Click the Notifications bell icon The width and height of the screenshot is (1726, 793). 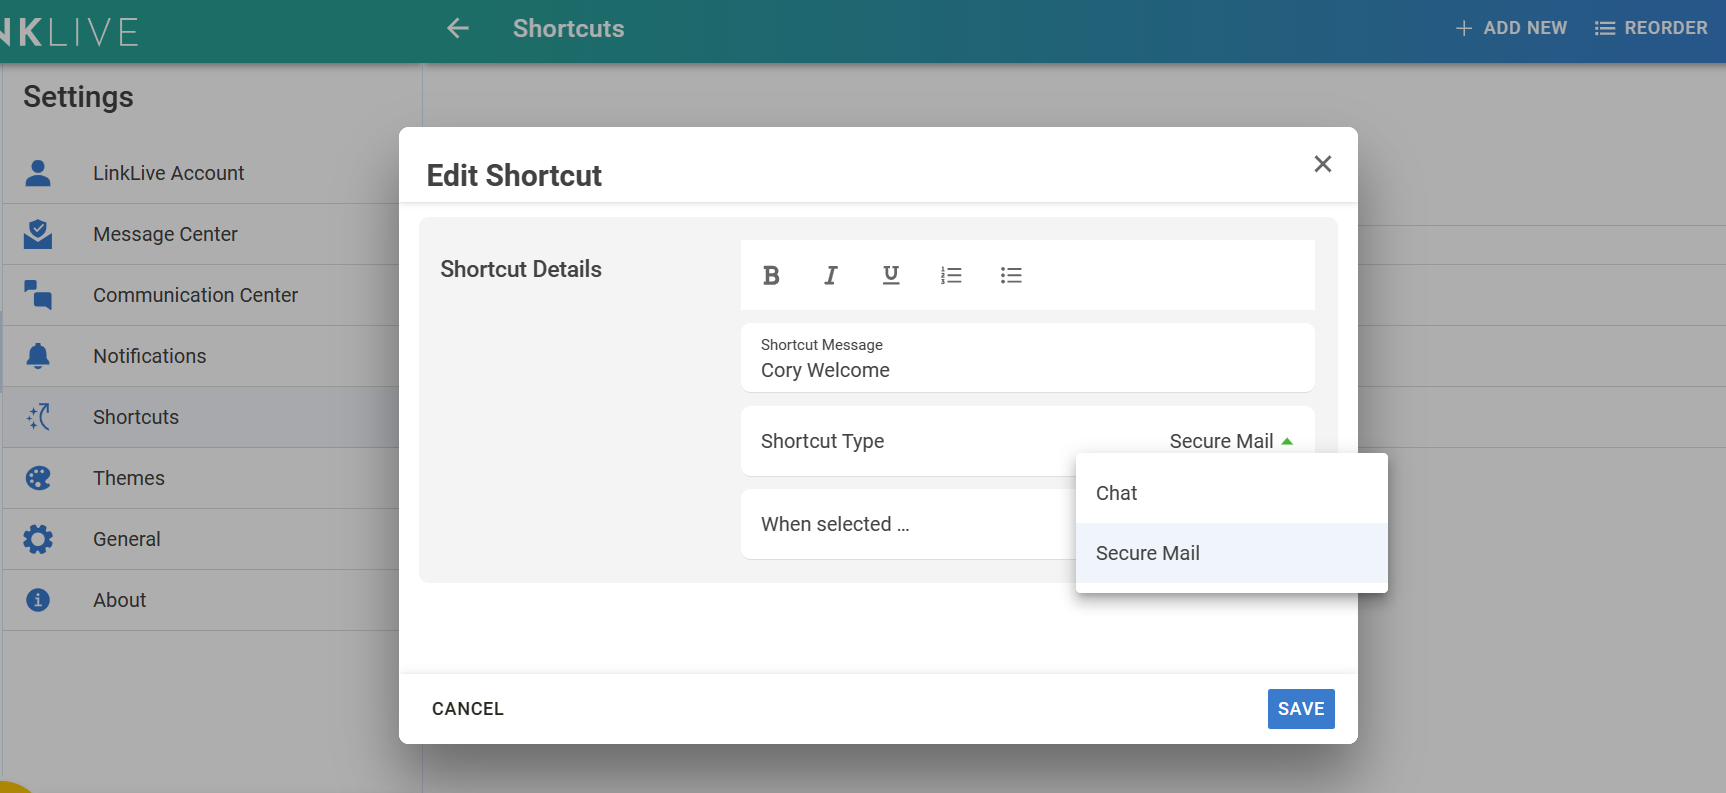(38, 356)
